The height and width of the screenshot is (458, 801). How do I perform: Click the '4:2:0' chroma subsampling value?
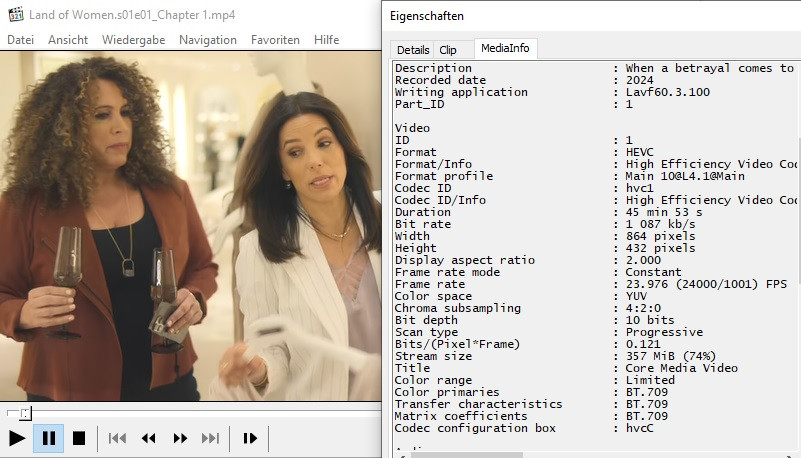[x=643, y=308]
